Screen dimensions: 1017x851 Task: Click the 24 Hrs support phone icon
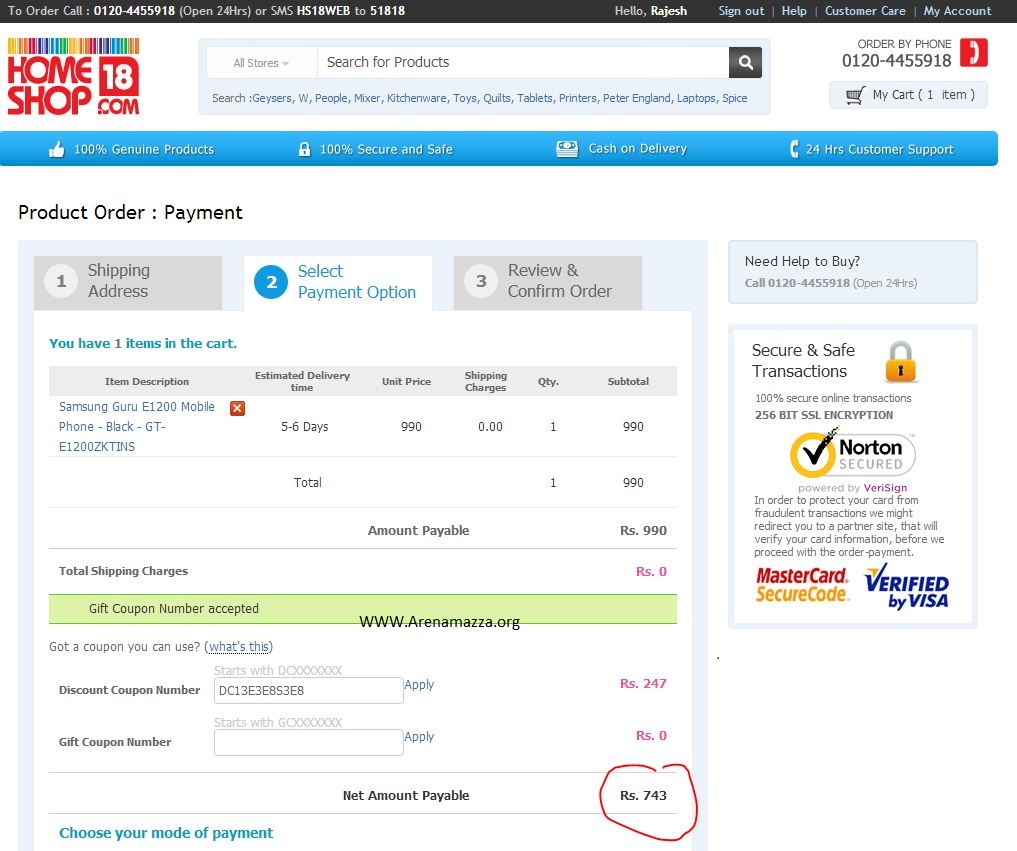point(794,149)
